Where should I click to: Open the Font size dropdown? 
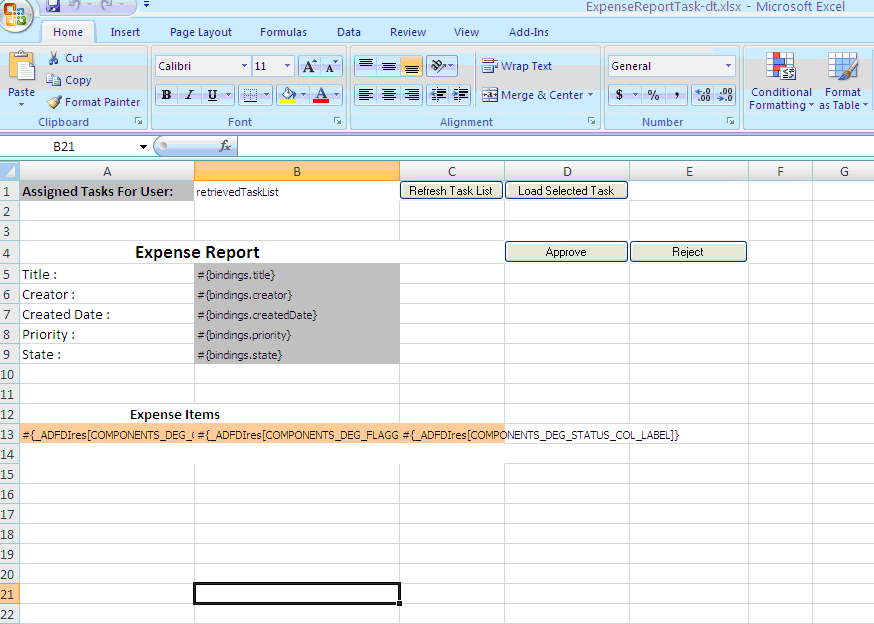[x=287, y=66]
